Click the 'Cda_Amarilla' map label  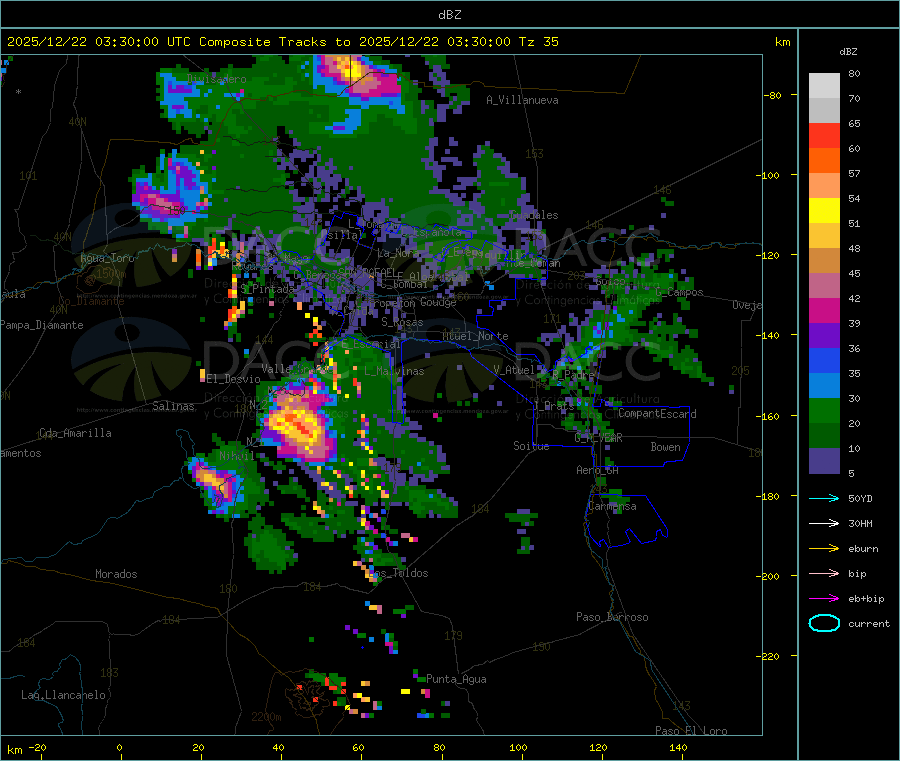pyautogui.click(x=75, y=433)
